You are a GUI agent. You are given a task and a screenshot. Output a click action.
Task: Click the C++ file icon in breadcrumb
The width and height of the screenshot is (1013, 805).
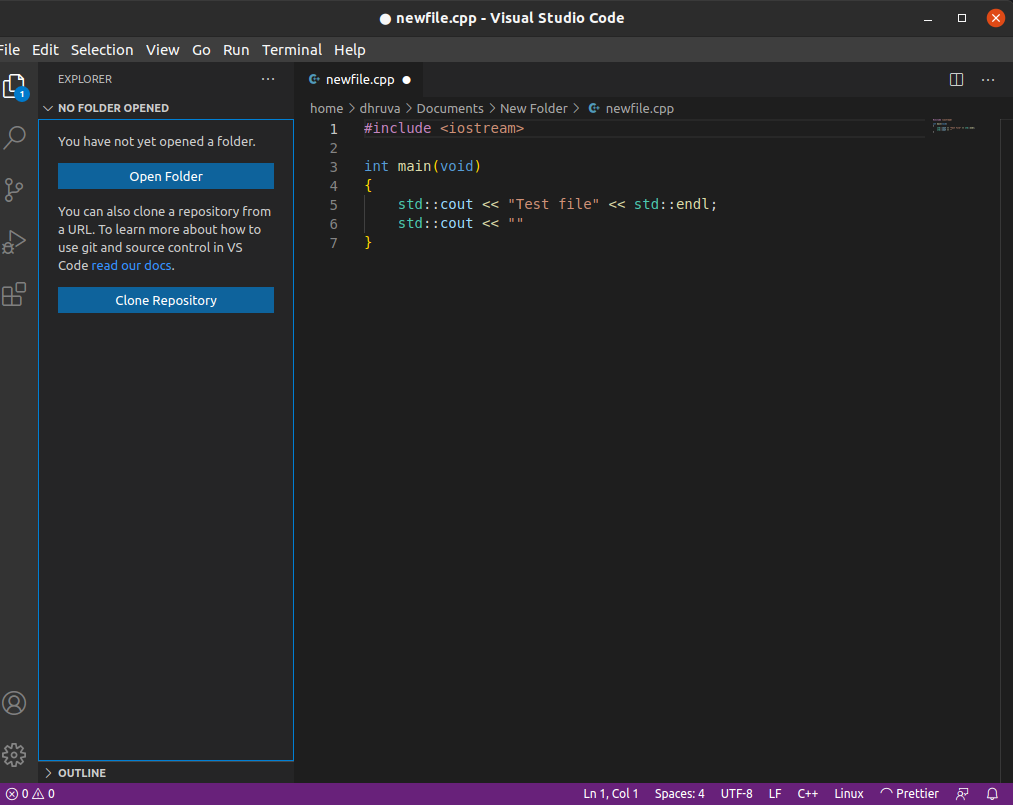[594, 109]
